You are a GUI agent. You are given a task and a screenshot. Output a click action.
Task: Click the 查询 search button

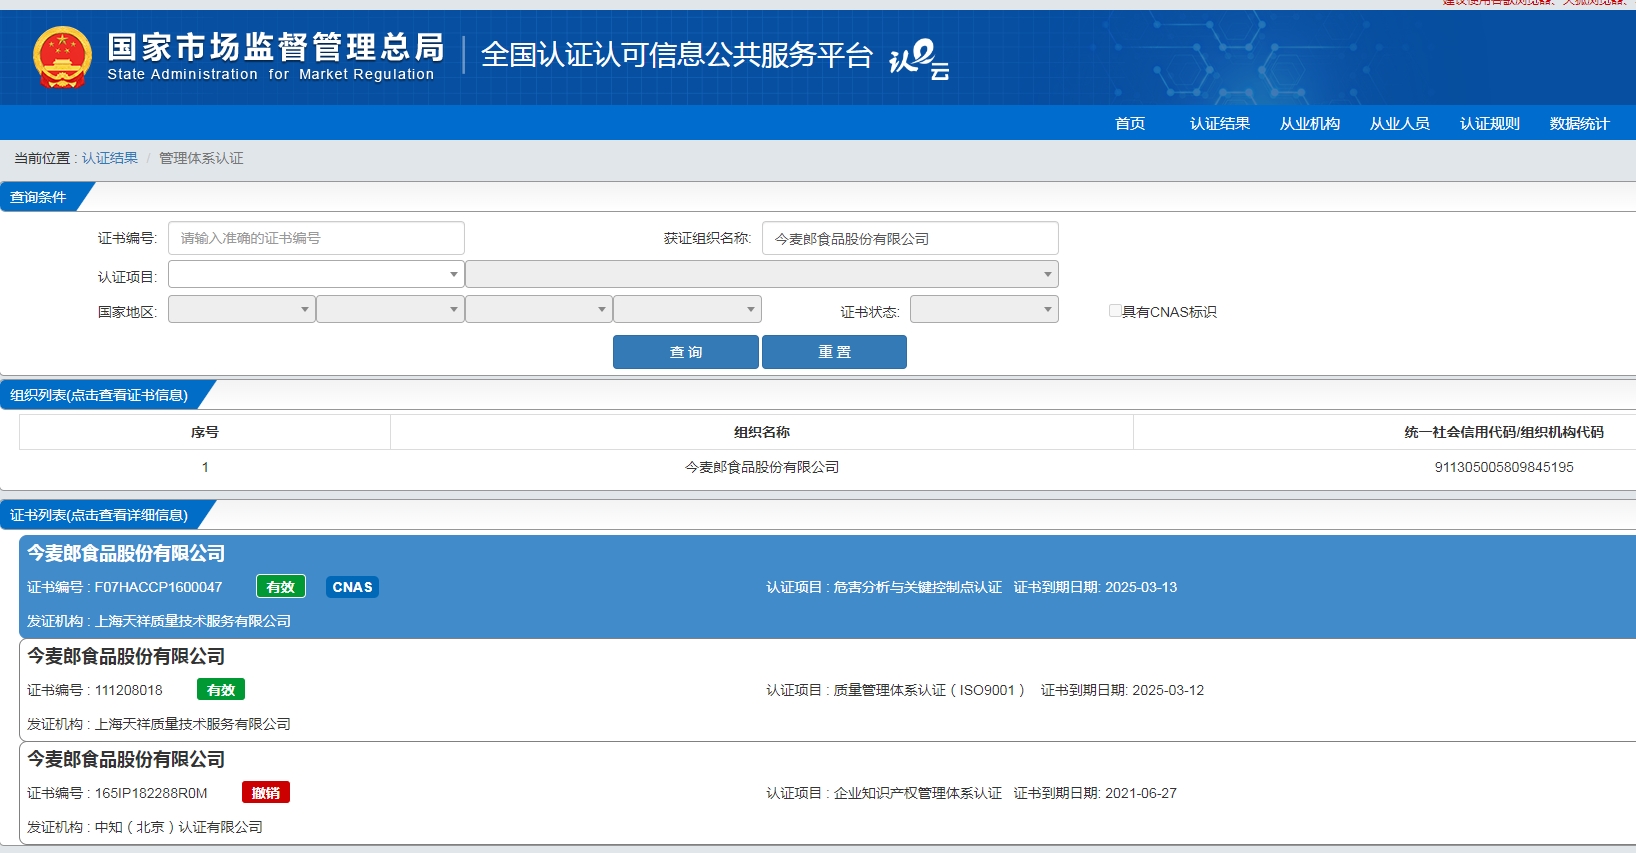pyautogui.click(x=686, y=352)
